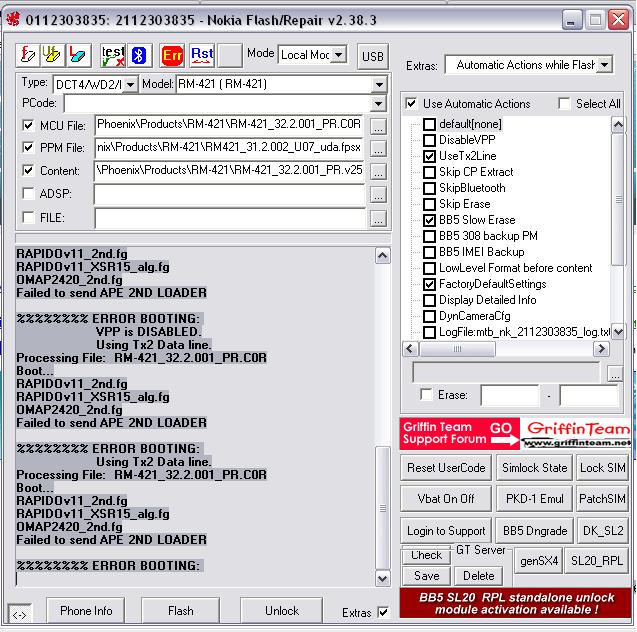637x632 pixels.
Task: Uncheck the BB5 Slow Erase option
Action: pyautogui.click(x=429, y=220)
